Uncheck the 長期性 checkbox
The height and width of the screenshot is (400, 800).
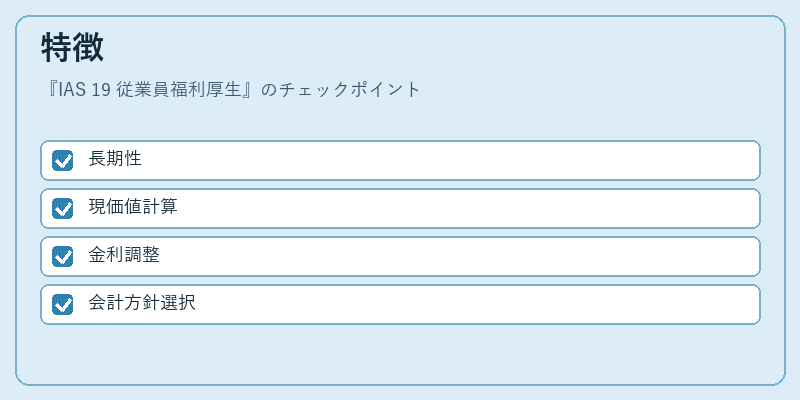[x=63, y=160]
